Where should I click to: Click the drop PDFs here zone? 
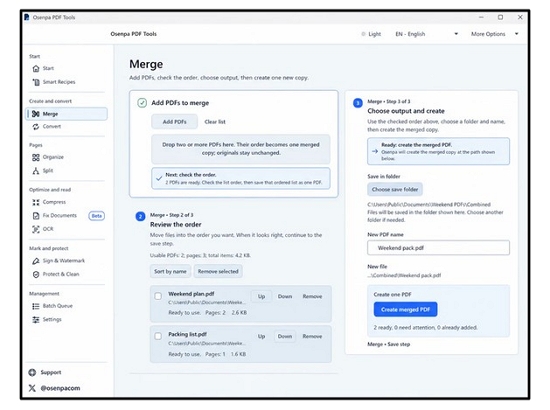point(241,149)
